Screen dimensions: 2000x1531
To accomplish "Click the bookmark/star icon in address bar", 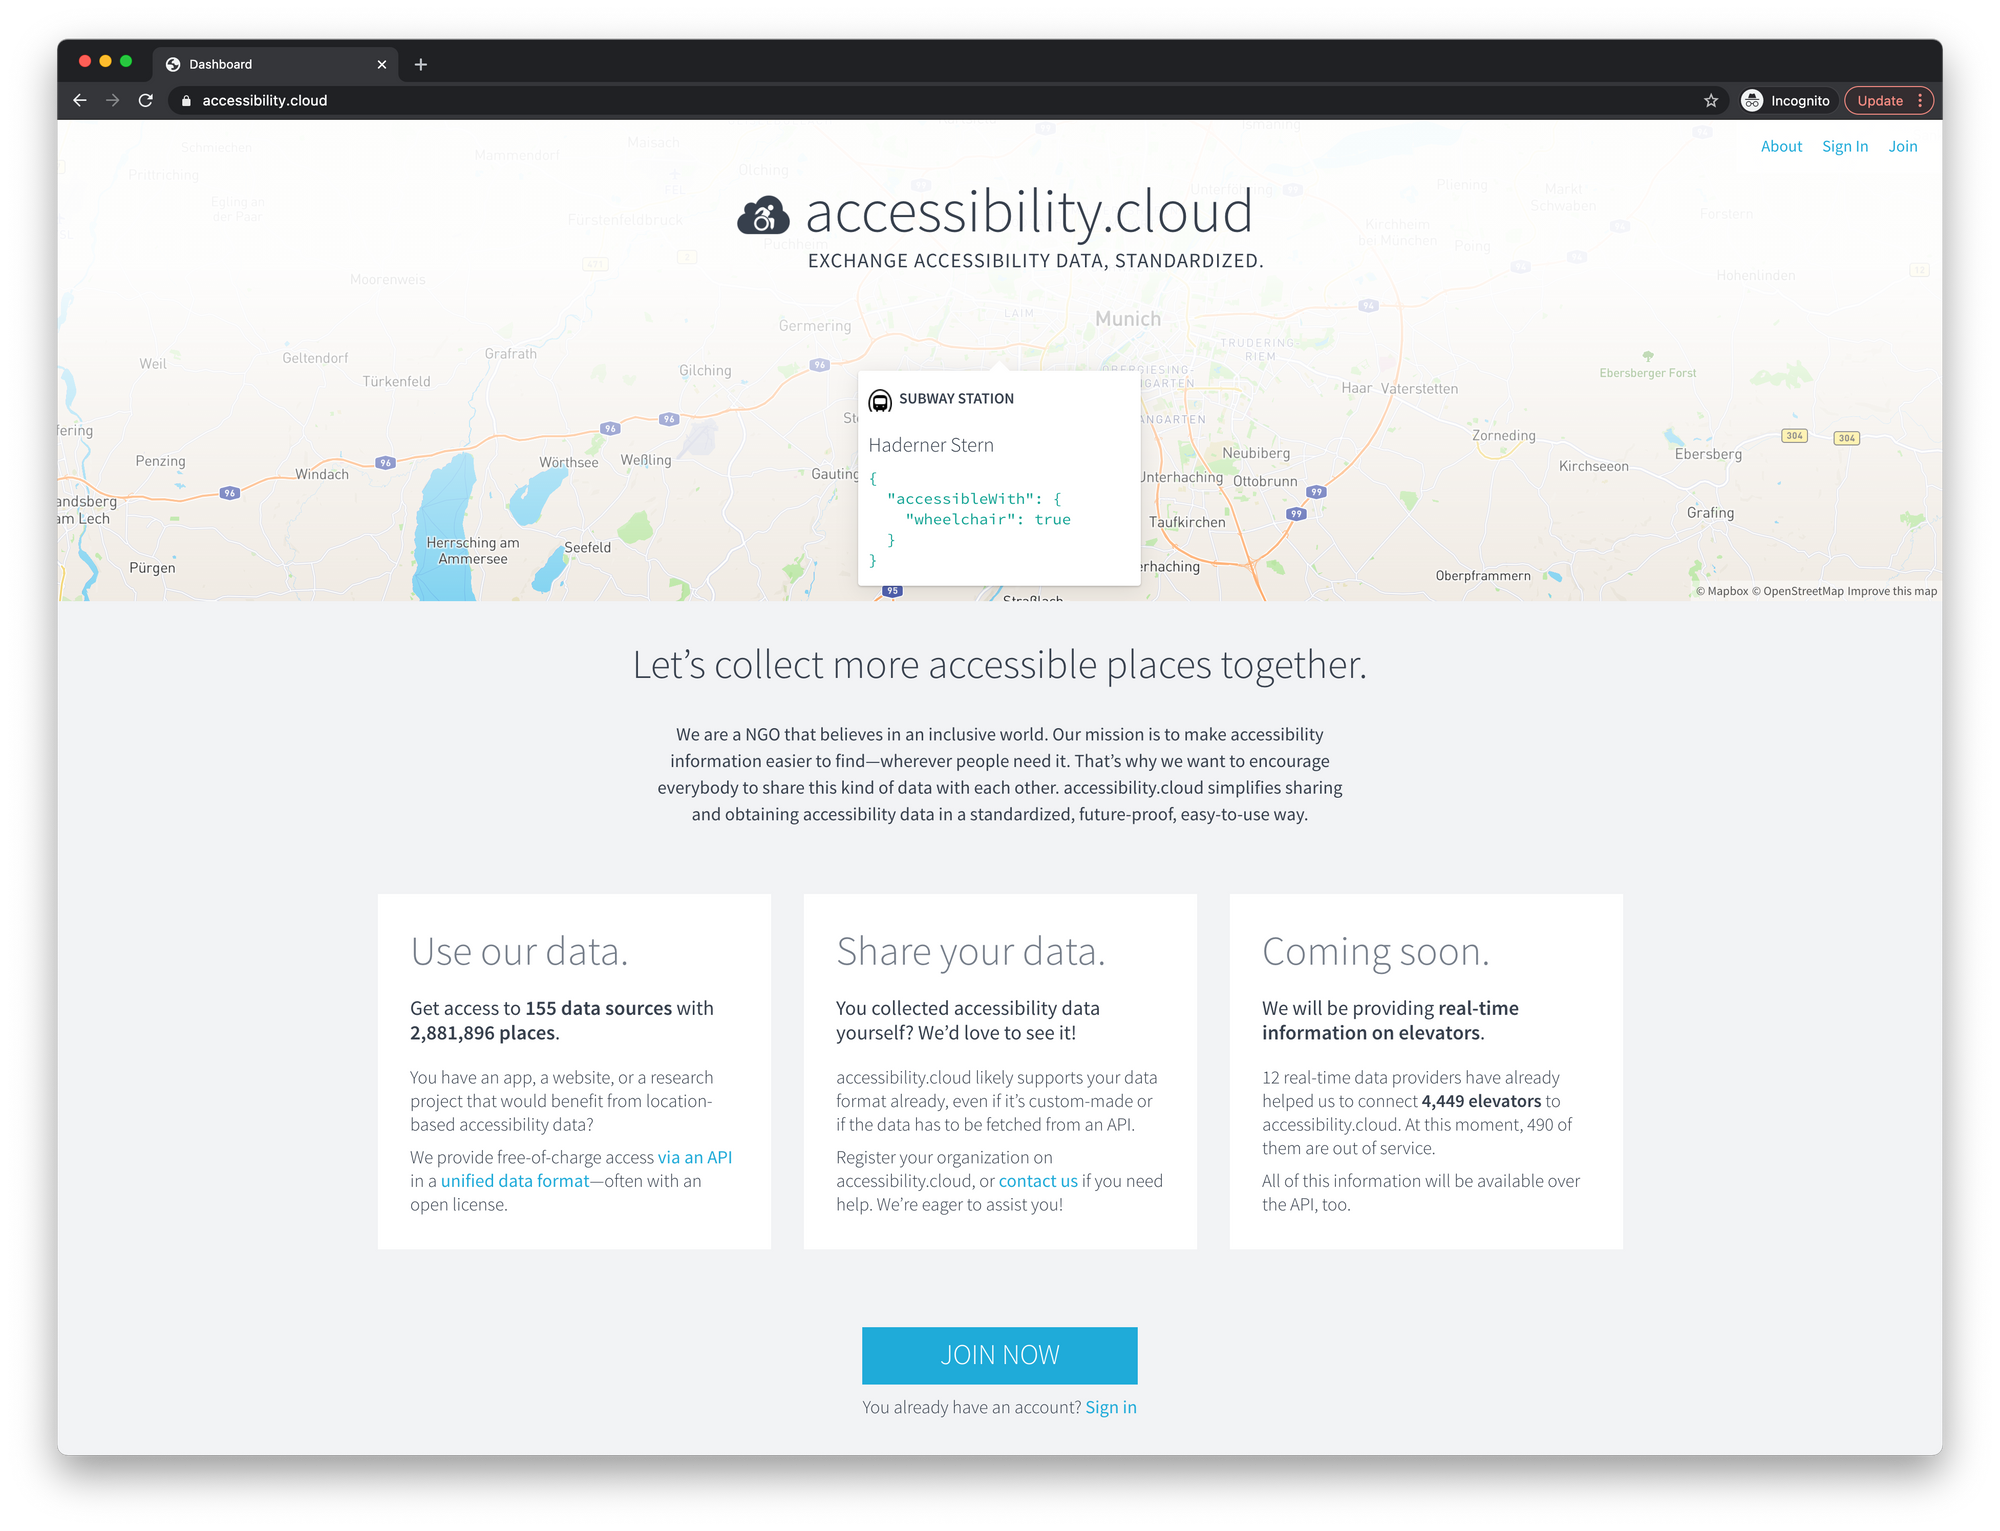I will tap(1709, 100).
